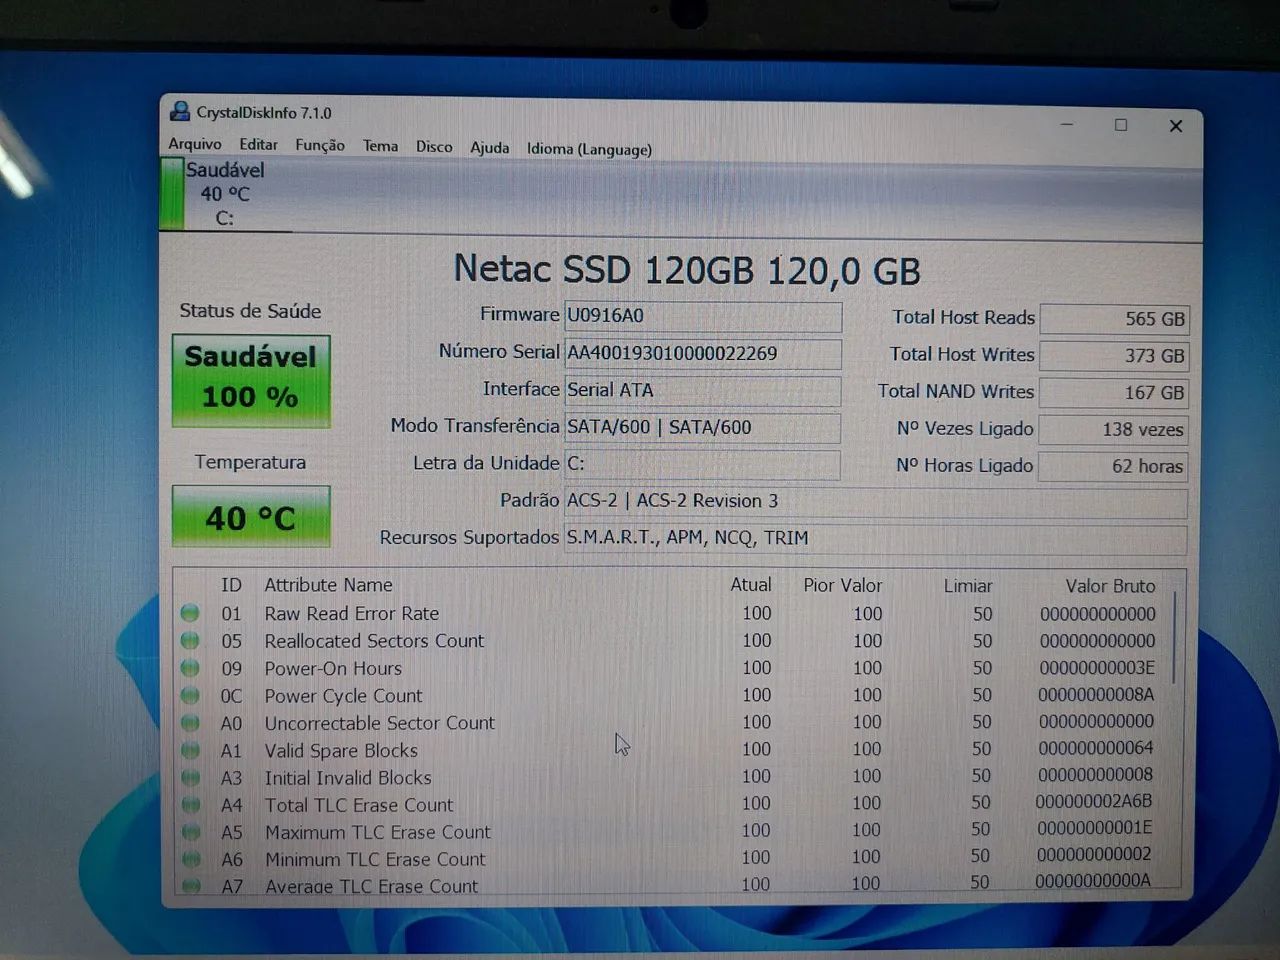
Task: Open the Ajuda menu
Action: click(490, 147)
